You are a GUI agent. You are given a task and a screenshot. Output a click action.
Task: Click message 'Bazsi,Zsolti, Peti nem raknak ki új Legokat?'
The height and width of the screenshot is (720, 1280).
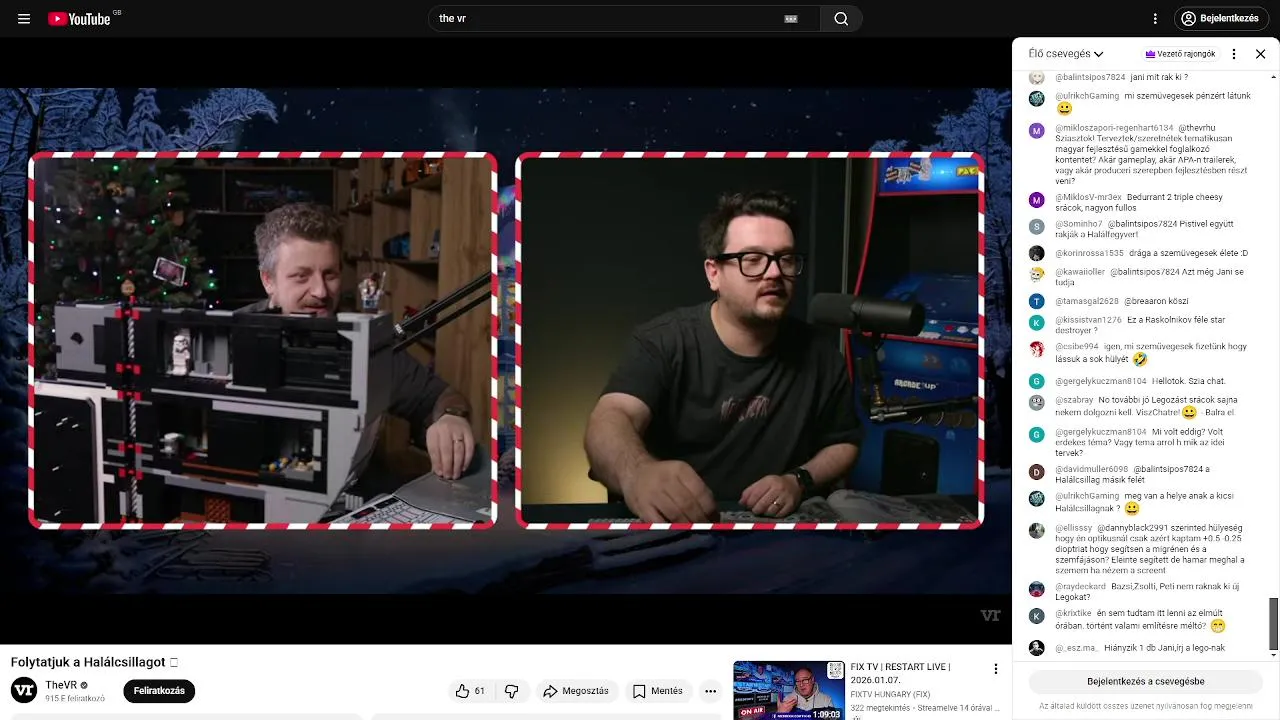click(1147, 592)
